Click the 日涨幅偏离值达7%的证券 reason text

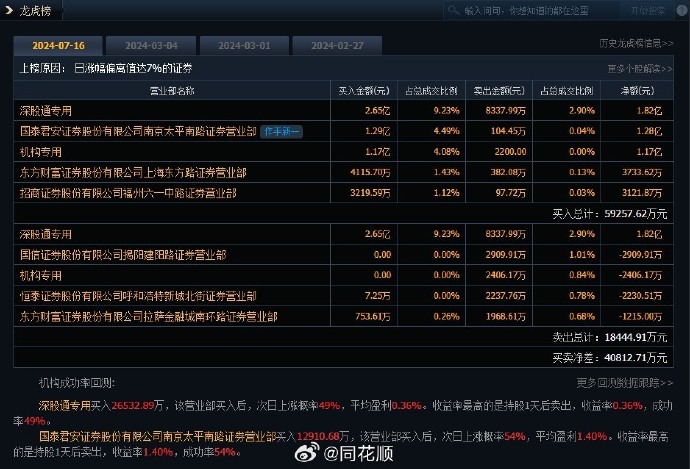133,69
